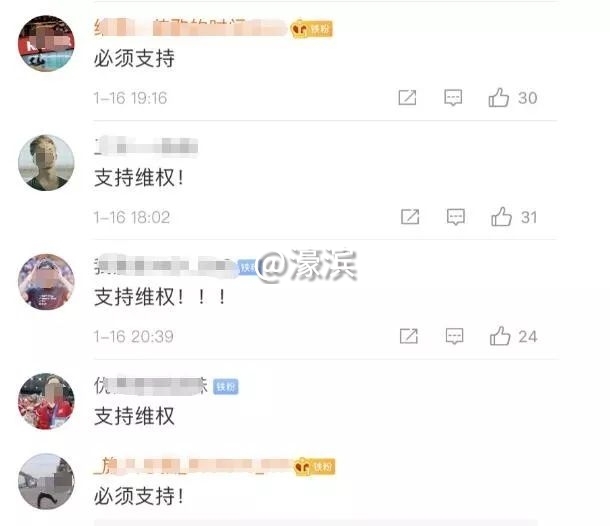Open avatar of the 20:39 commenter
Image resolution: width=610 pixels, height=526 pixels.
[x=46, y=282]
